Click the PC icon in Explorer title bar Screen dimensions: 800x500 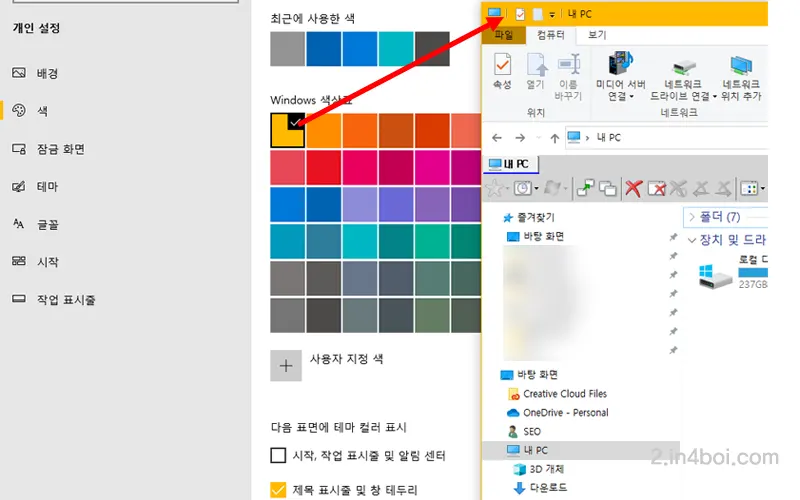coord(494,13)
